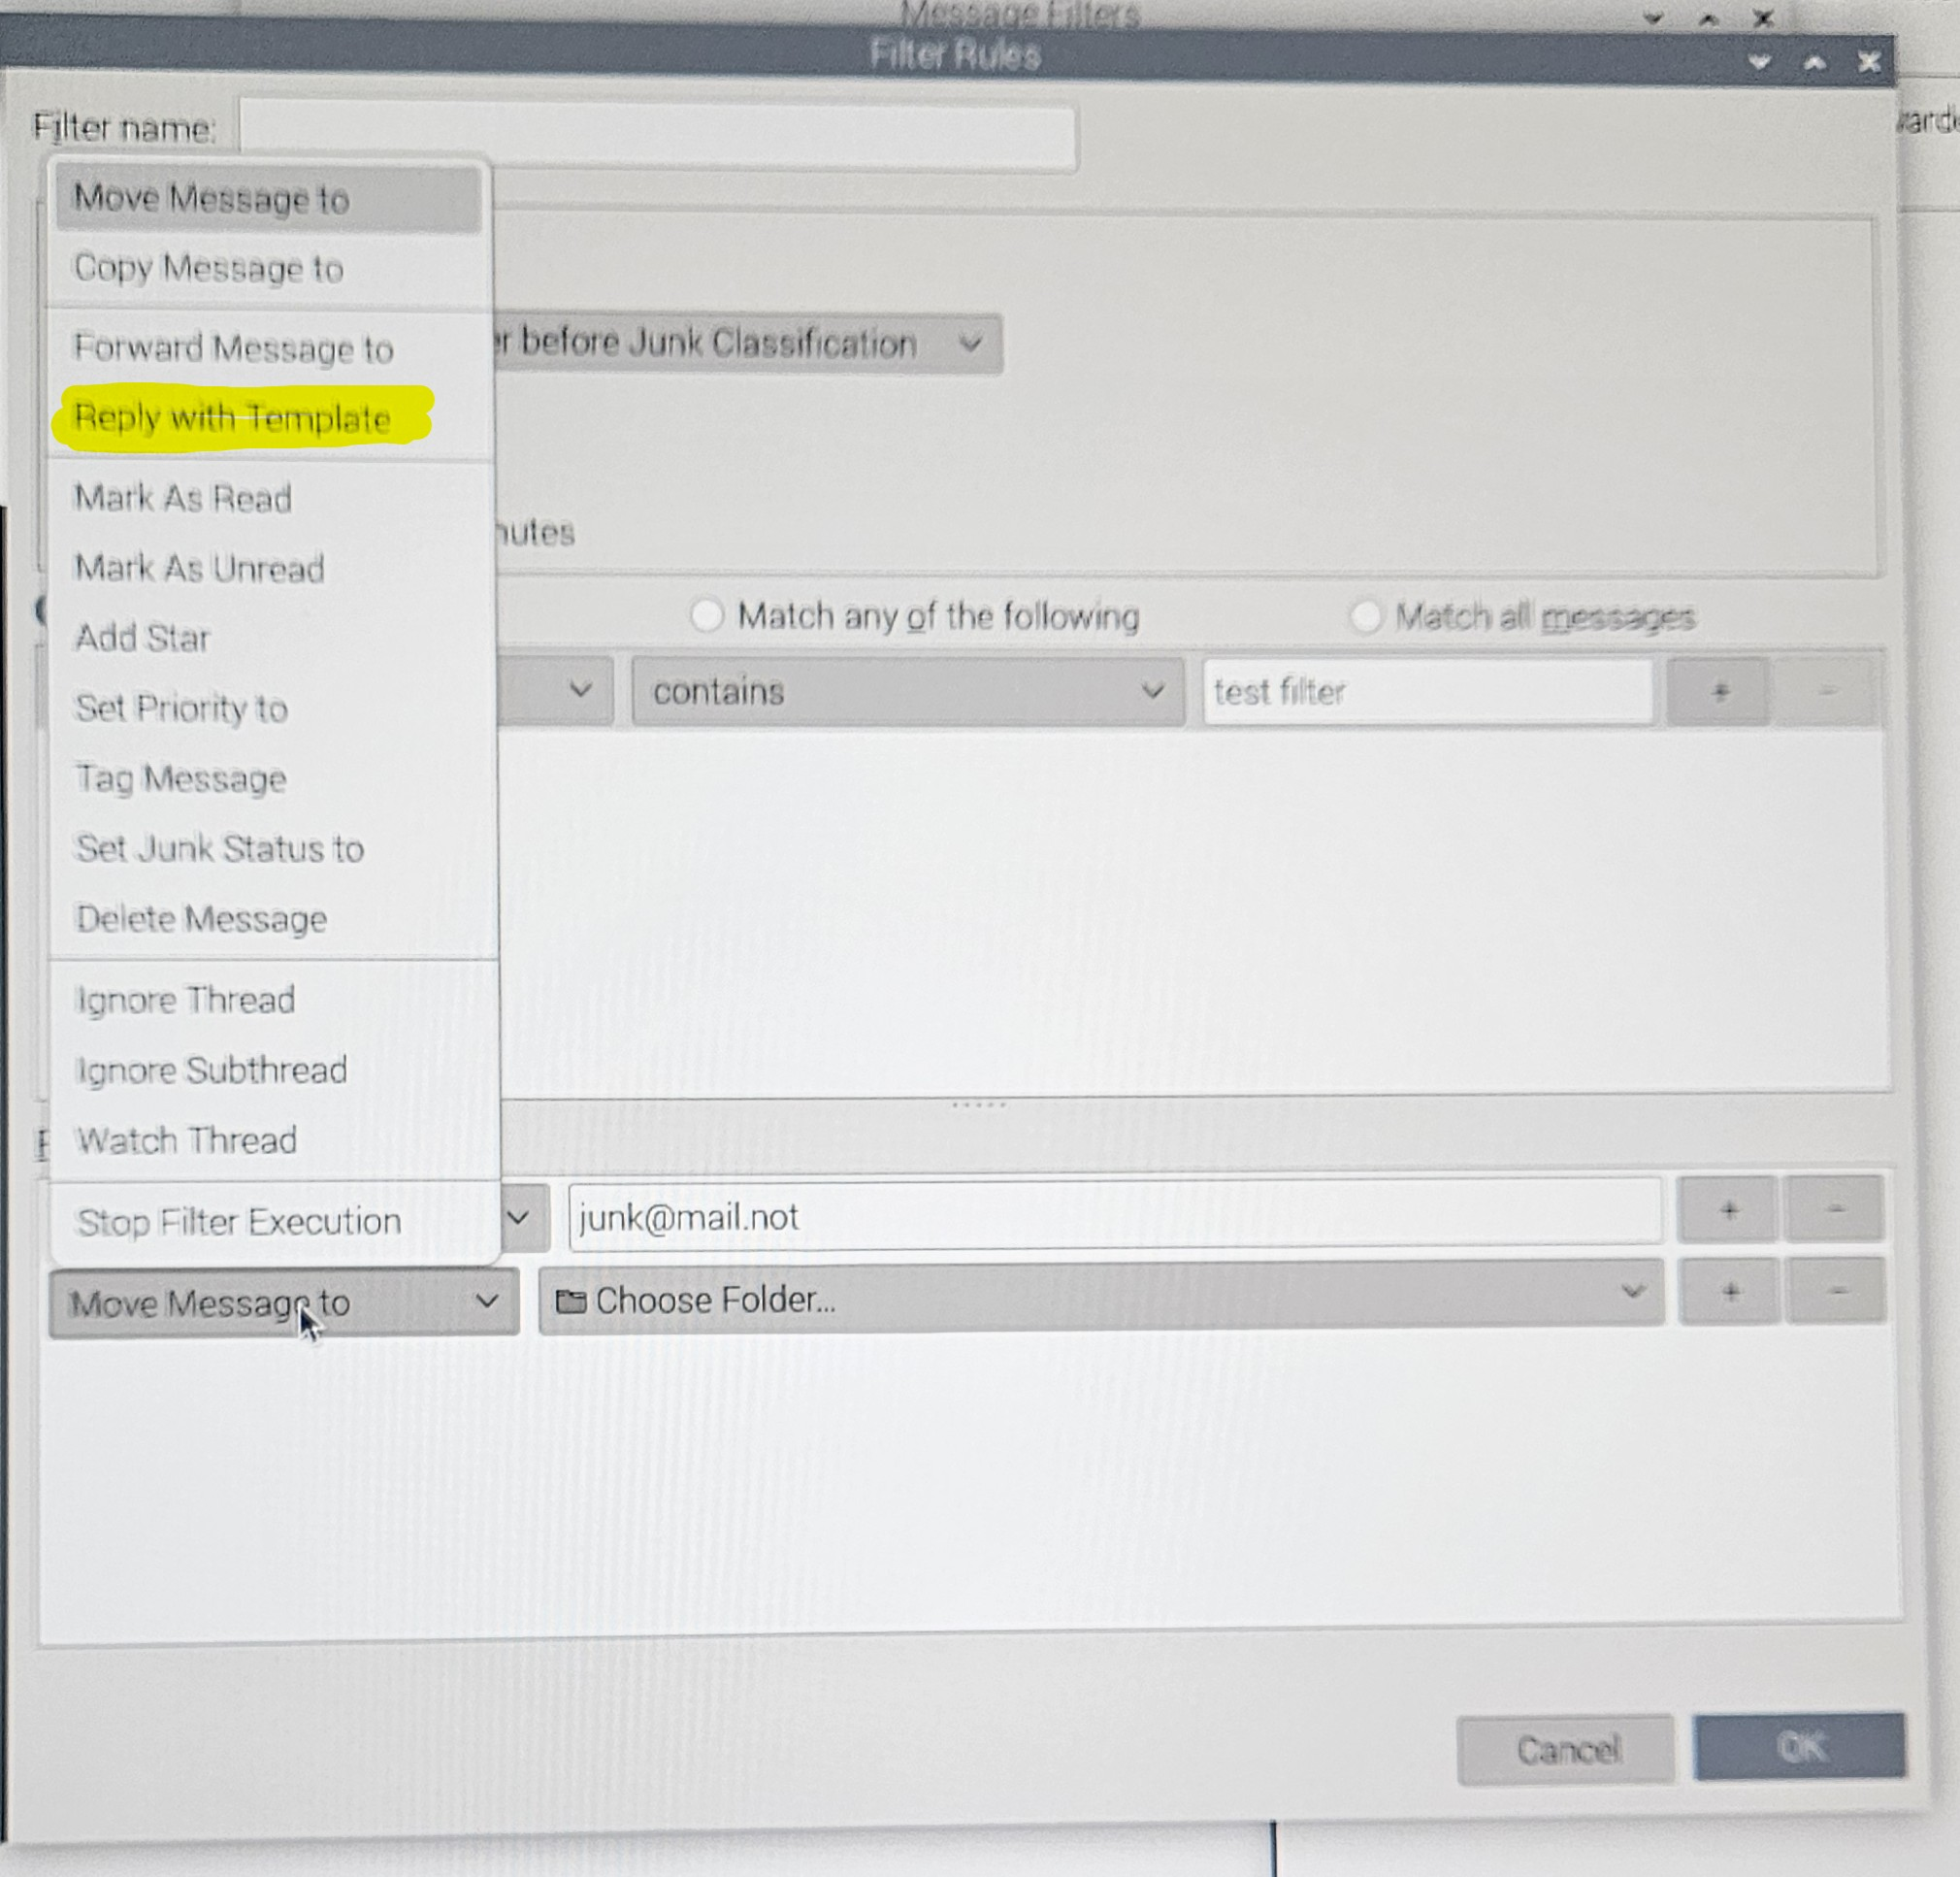
Task: Remove the Choose Folder action row
Action: [x=1837, y=1291]
